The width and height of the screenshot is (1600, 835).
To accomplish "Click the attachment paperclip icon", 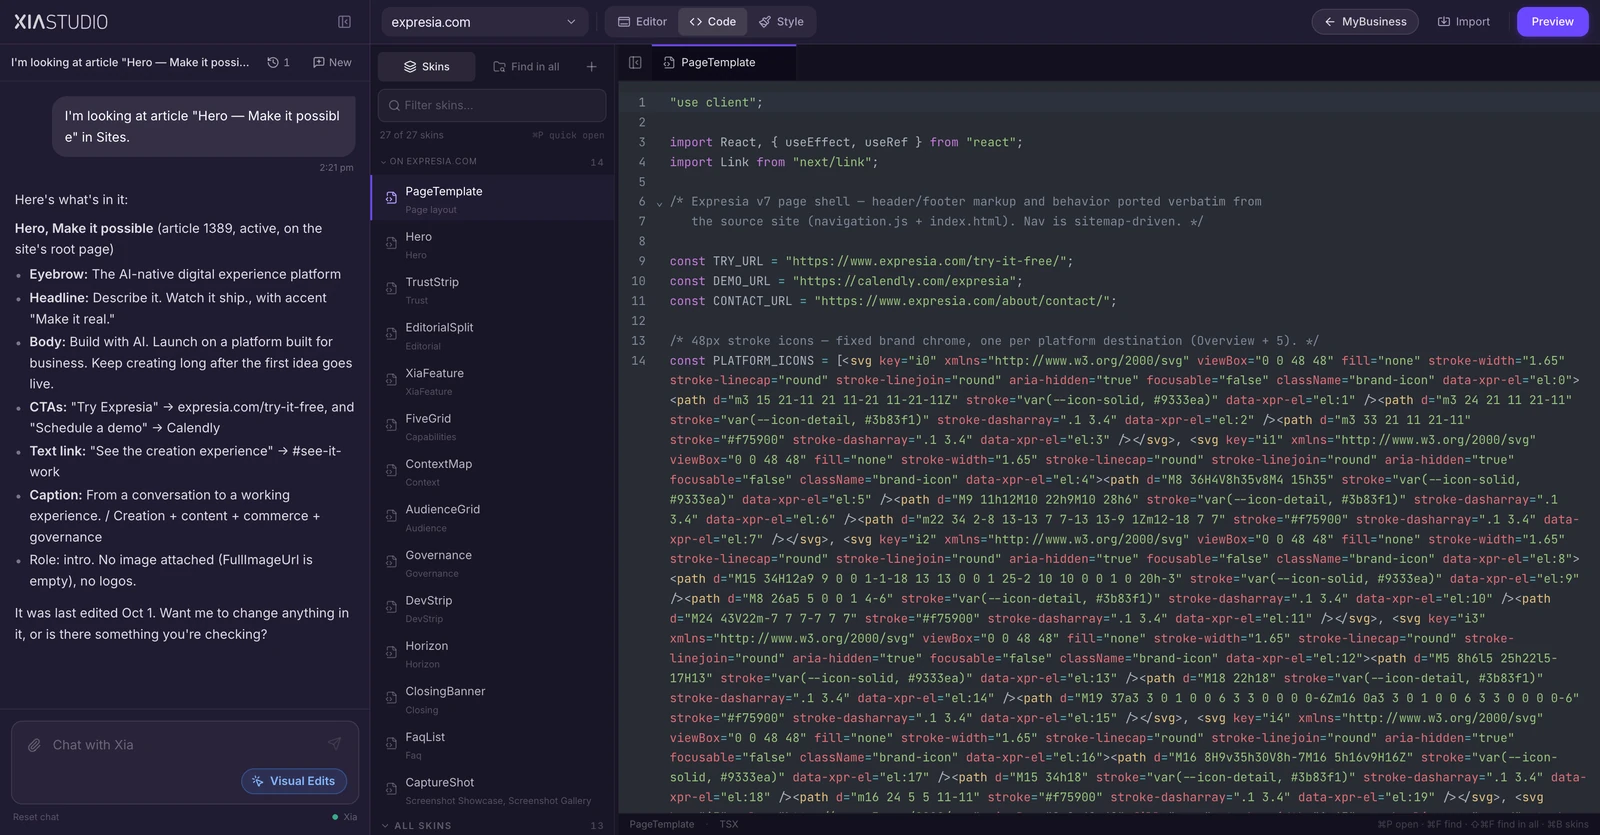I will pos(34,745).
